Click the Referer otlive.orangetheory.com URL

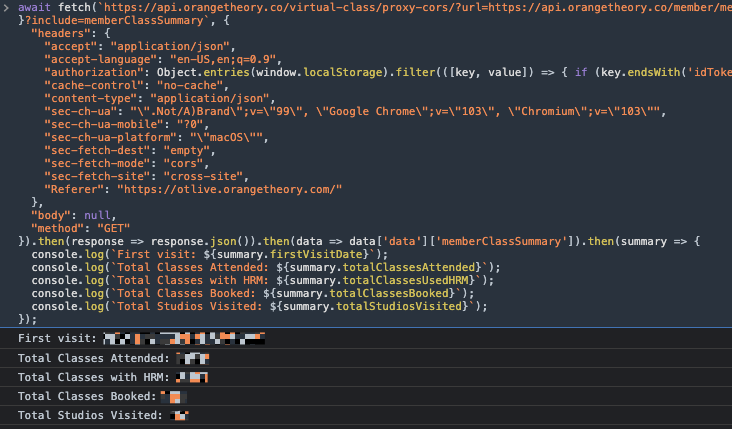coord(229,190)
